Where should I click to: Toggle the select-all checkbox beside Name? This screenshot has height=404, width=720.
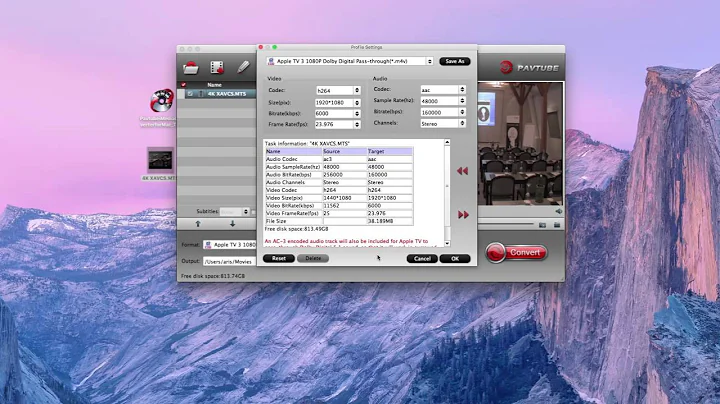pyautogui.click(x=183, y=85)
